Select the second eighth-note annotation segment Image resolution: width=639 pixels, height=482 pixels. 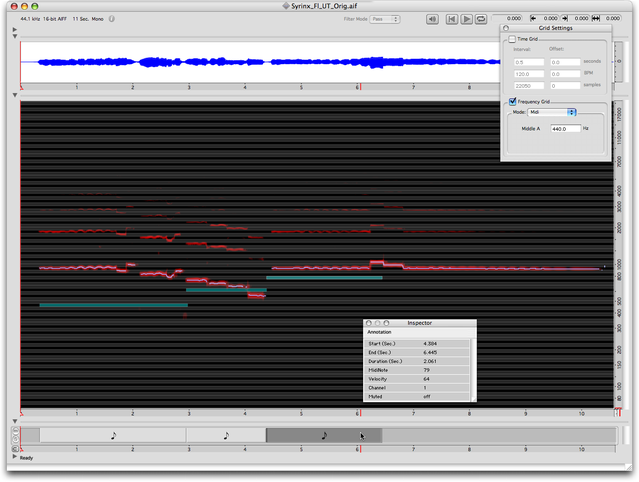click(x=226, y=435)
